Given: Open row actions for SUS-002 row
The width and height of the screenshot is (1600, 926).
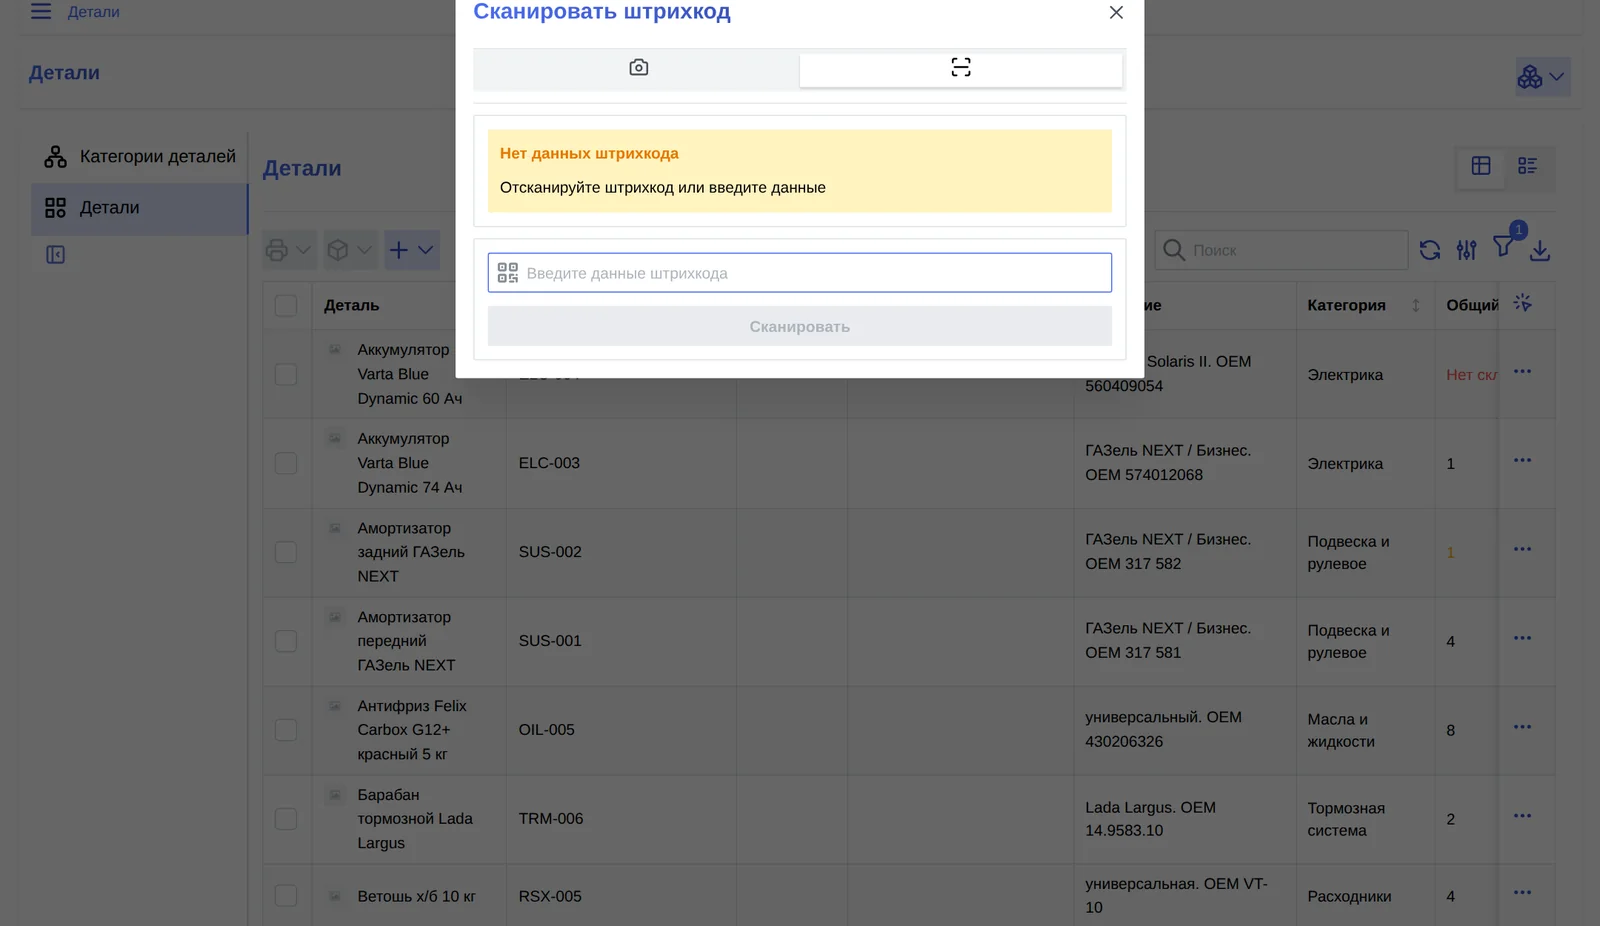Looking at the screenshot, I should pyautogui.click(x=1522, y=550).
